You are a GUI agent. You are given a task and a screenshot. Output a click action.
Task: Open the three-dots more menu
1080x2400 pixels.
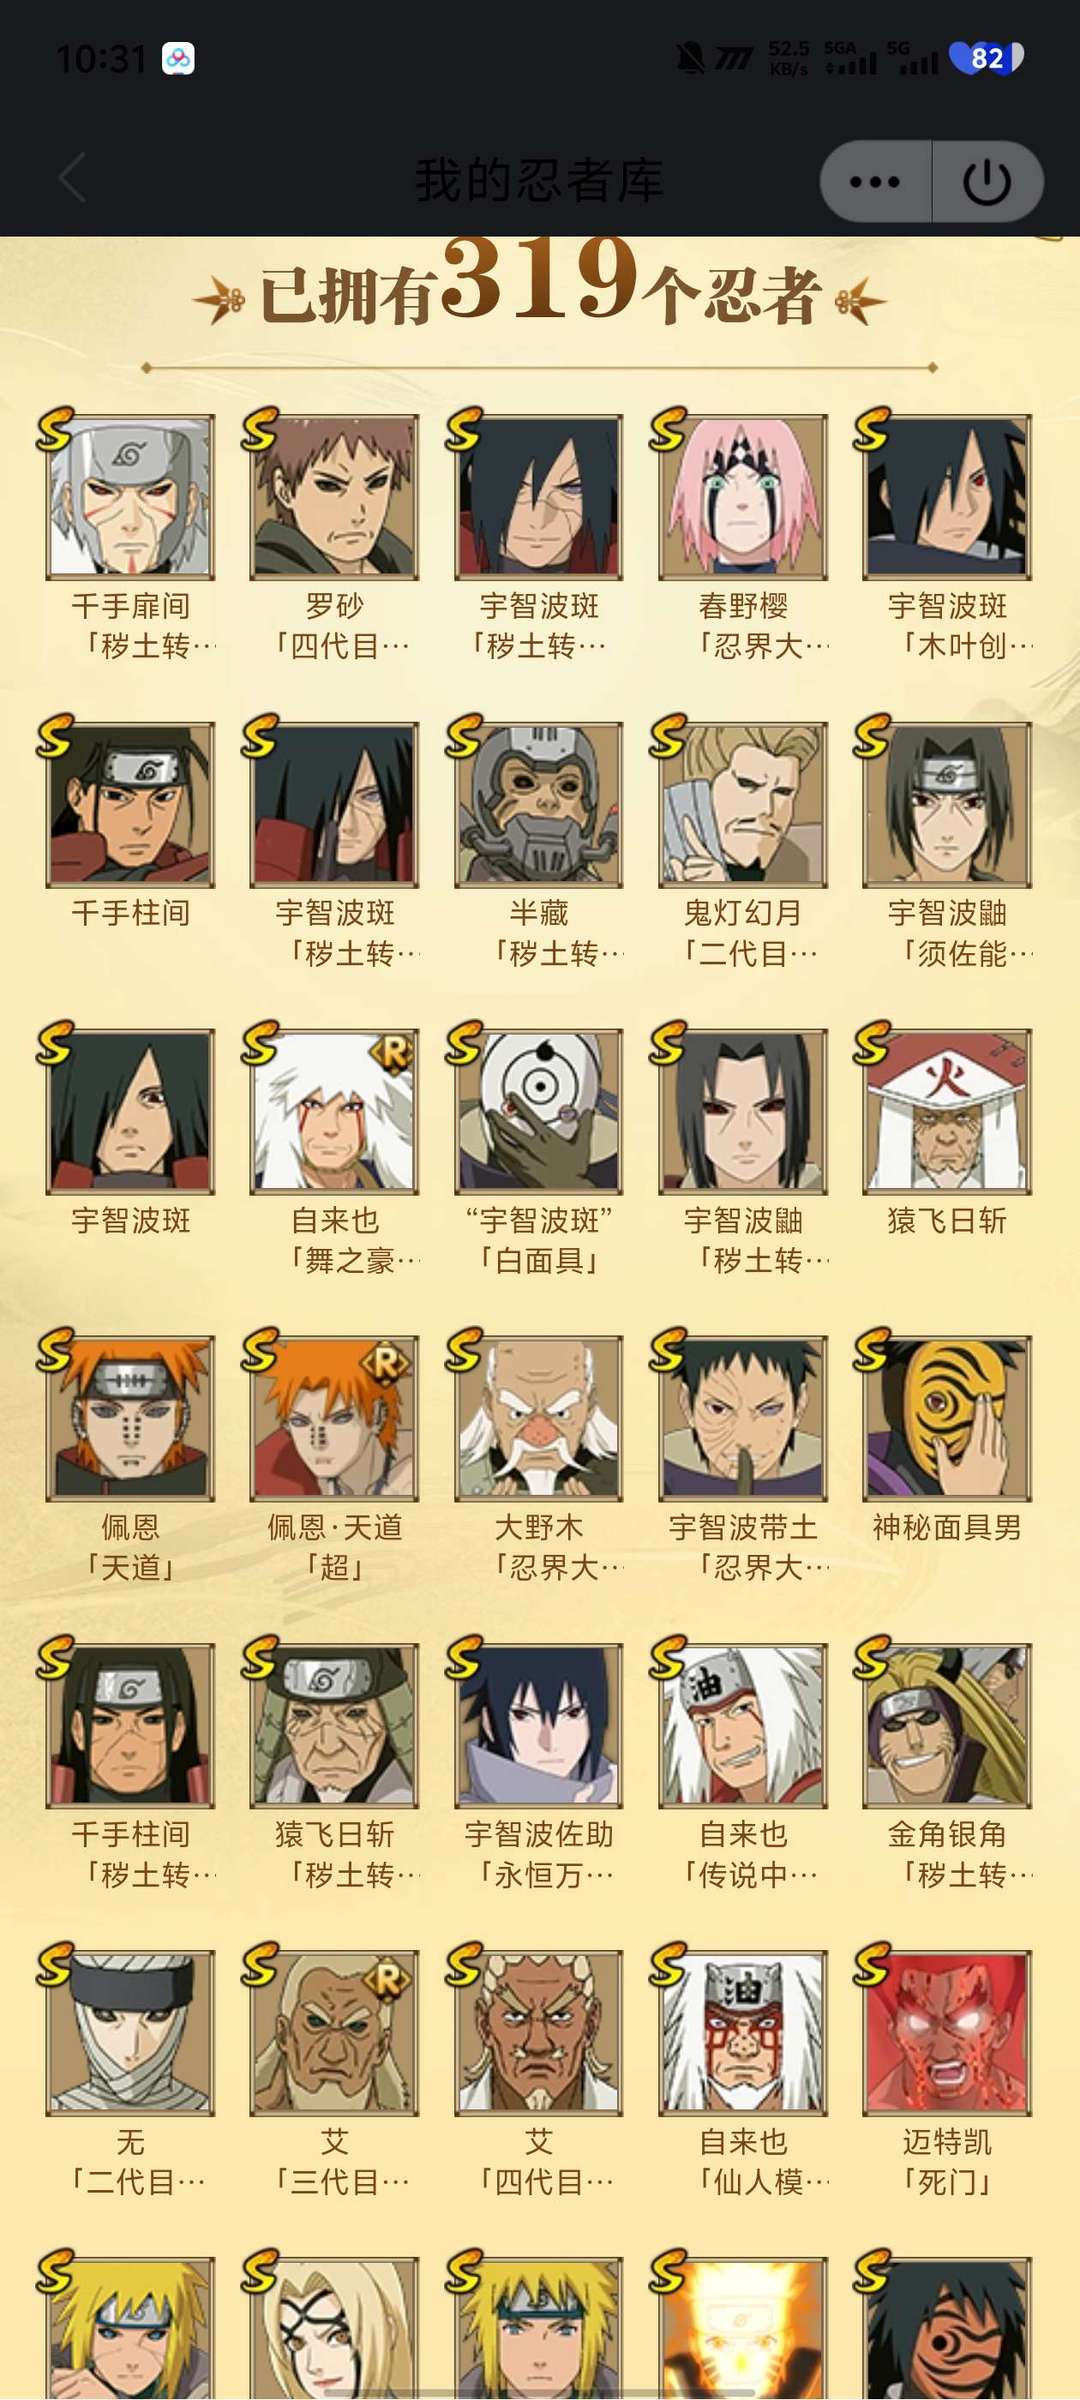click(x=875, y=181)
